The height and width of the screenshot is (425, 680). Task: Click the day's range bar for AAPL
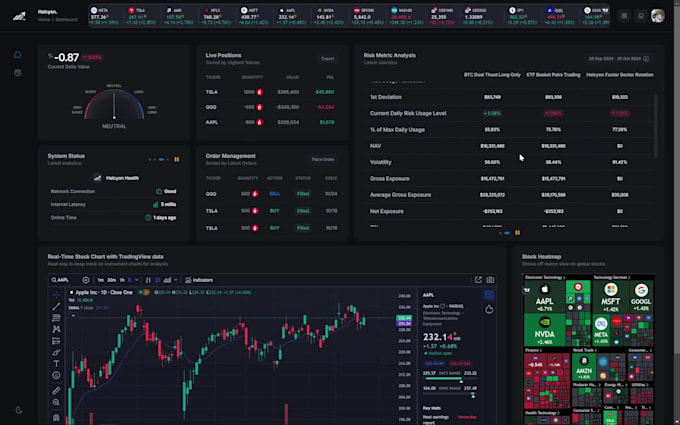click(450, 379)
